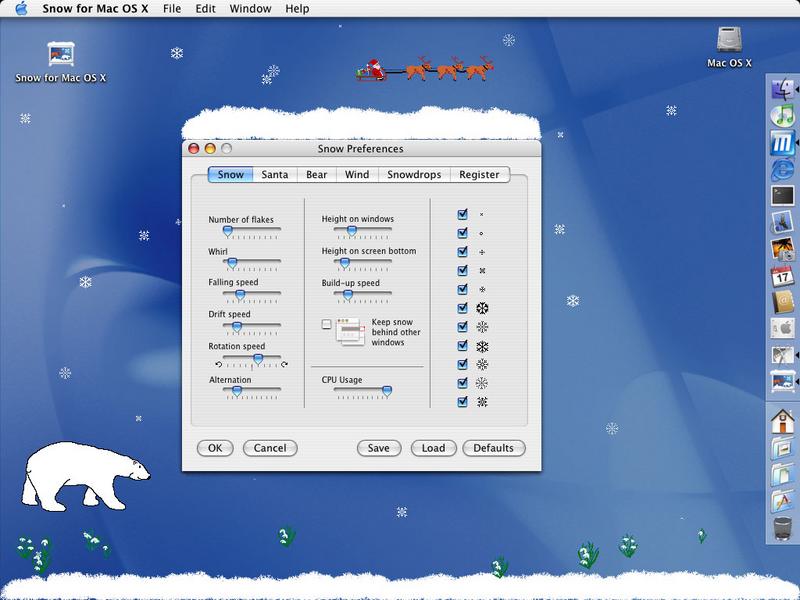Click the Rotation speed slider thumb

pos(258,360)
